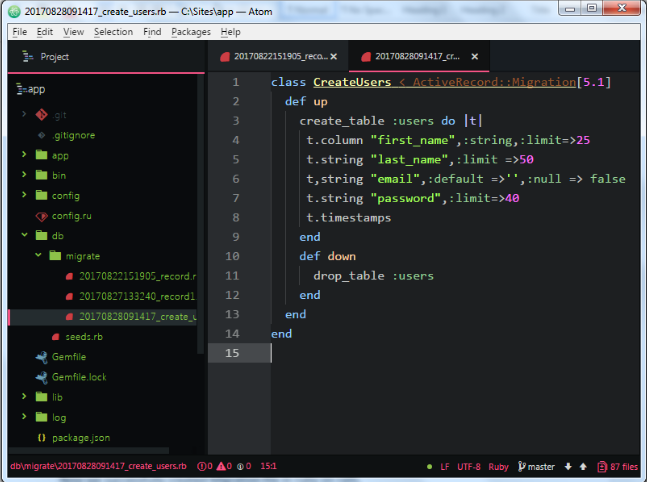Expand the lib folder
This screenshot has width=647, height=482.
(x=24, y=397)
